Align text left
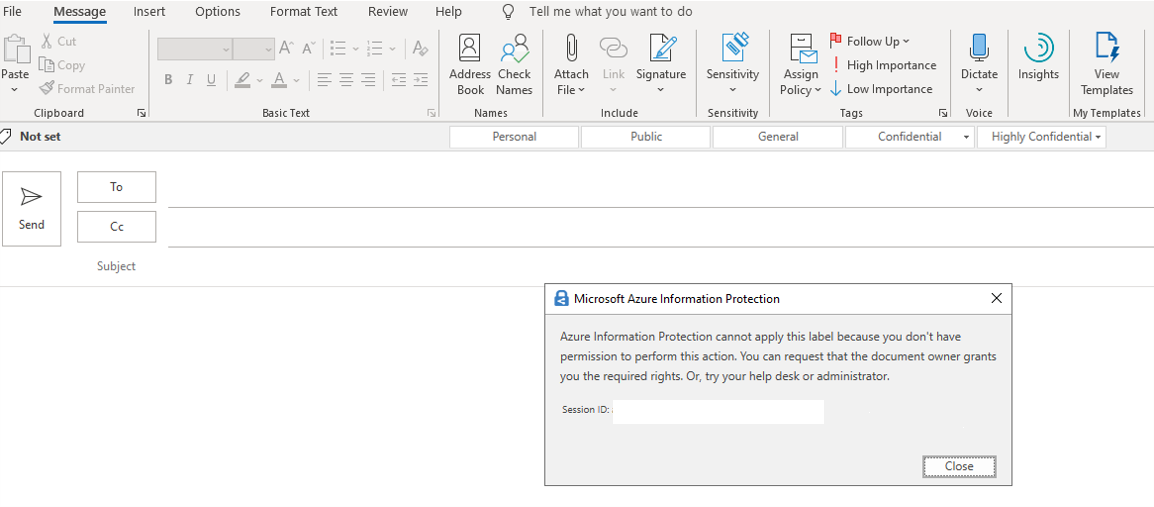Screen dimensions: 1154x507 click(x=325, y=79)
